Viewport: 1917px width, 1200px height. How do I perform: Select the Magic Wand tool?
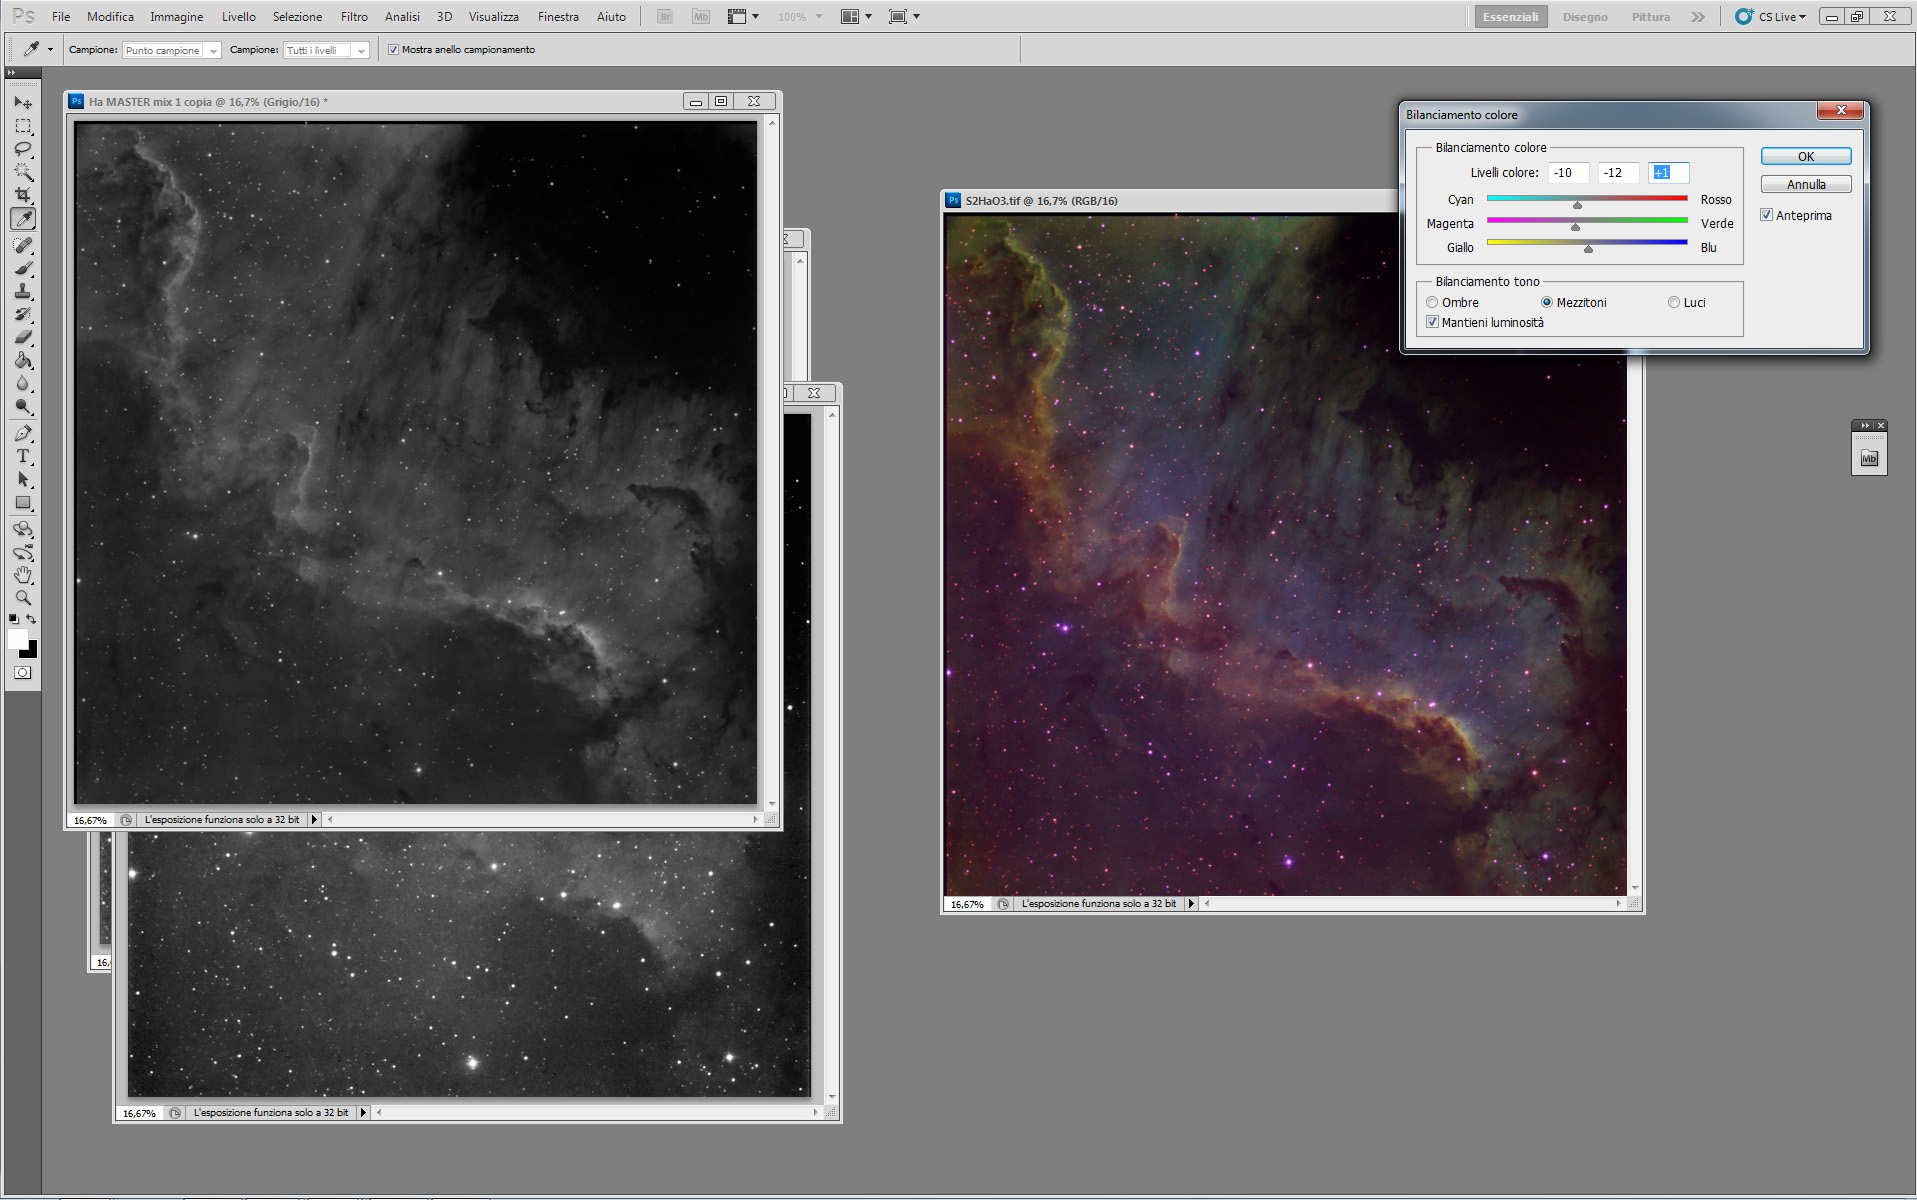click(x=23, y=172)
